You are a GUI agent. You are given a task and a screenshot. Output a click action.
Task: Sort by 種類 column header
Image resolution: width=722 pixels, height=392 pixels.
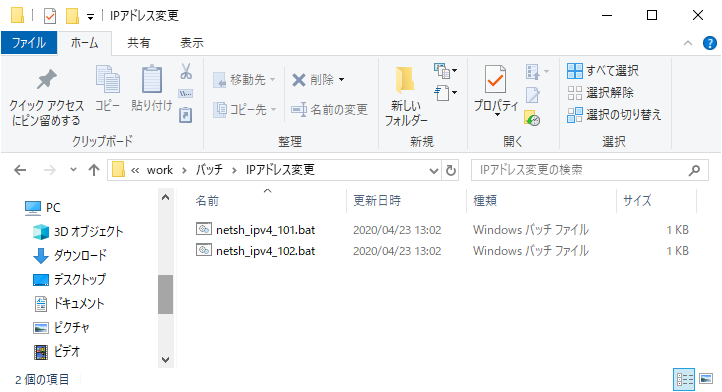coord(485,201)
